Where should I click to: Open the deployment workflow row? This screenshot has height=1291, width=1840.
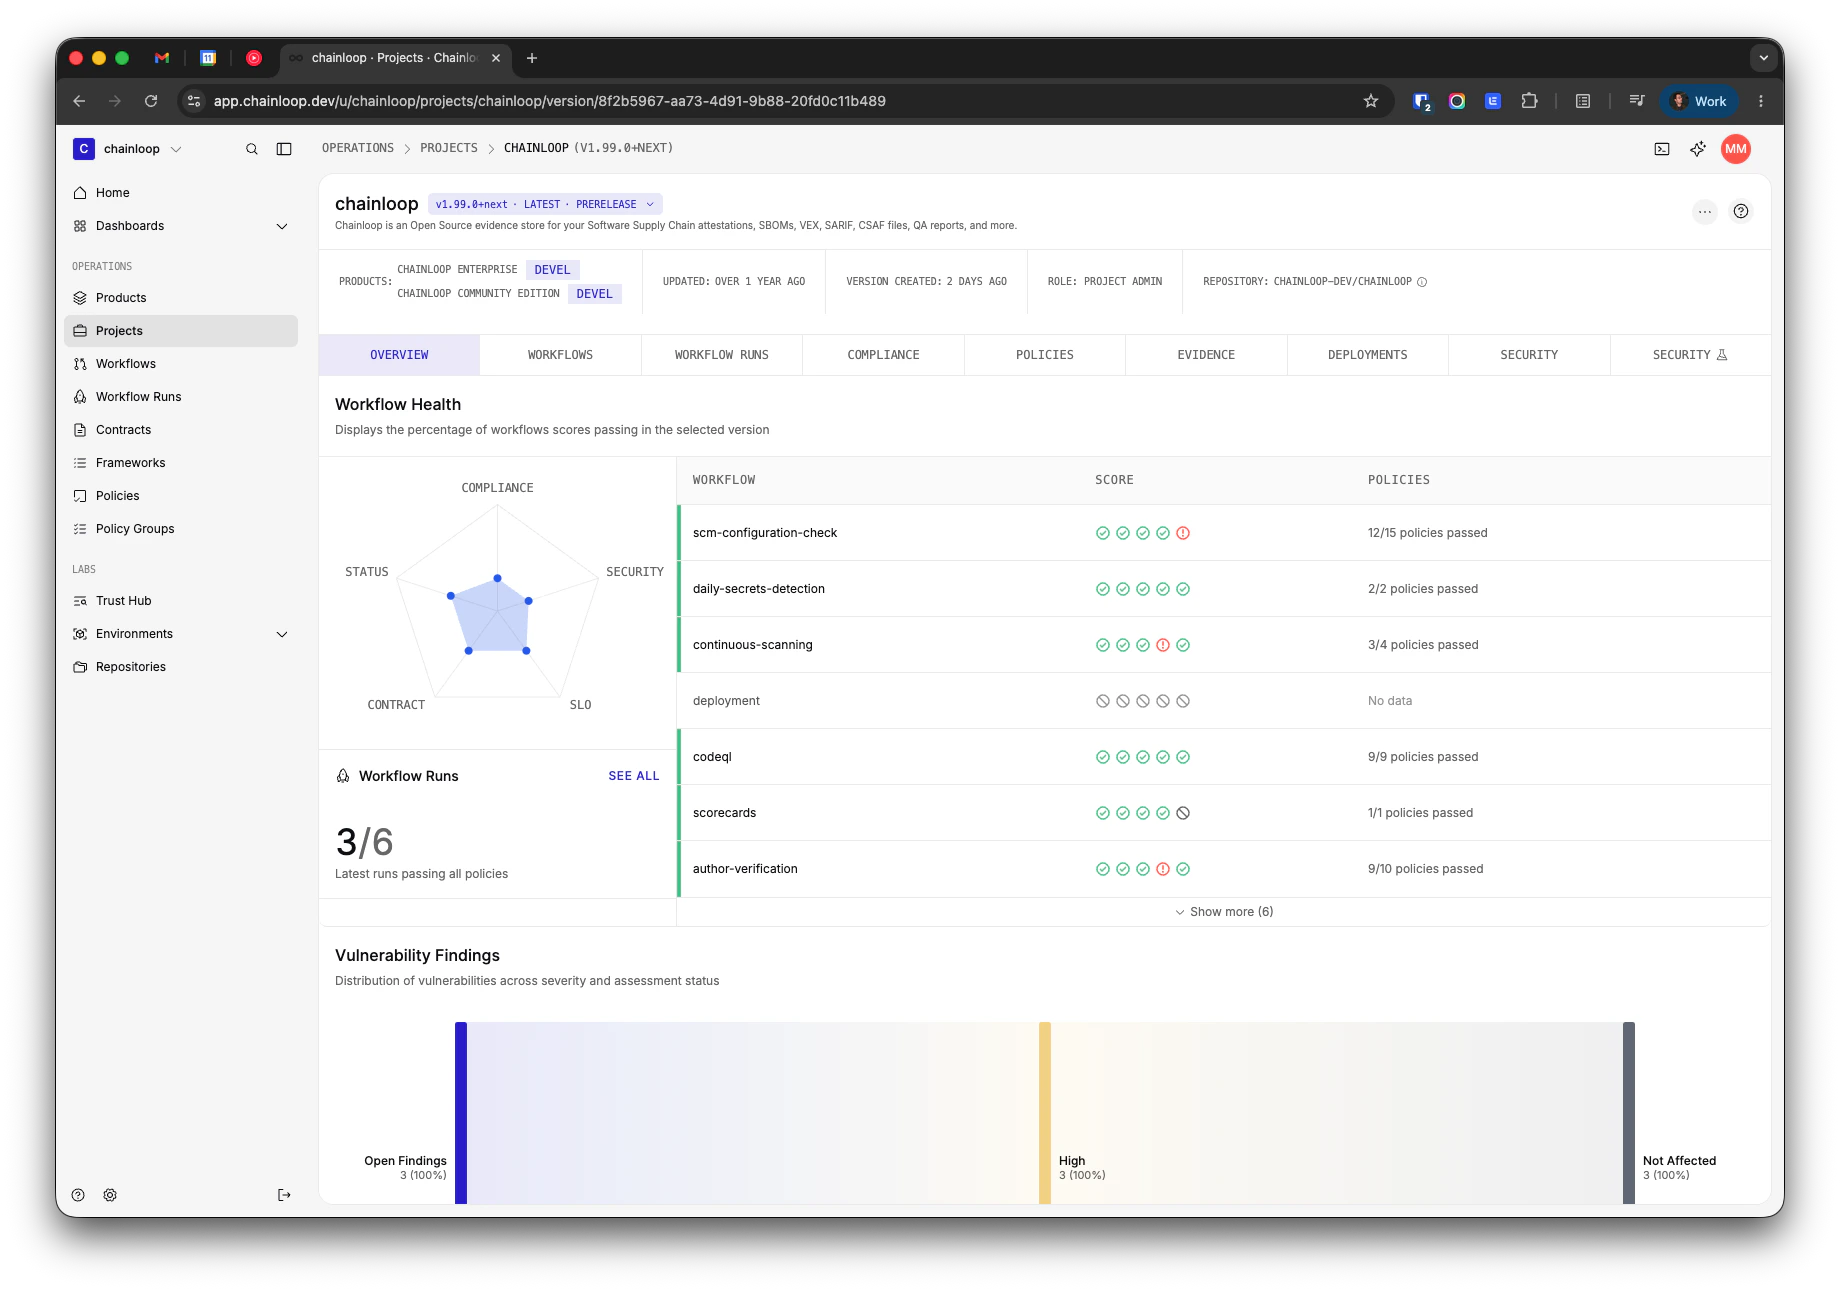(x=1224, y=701)
